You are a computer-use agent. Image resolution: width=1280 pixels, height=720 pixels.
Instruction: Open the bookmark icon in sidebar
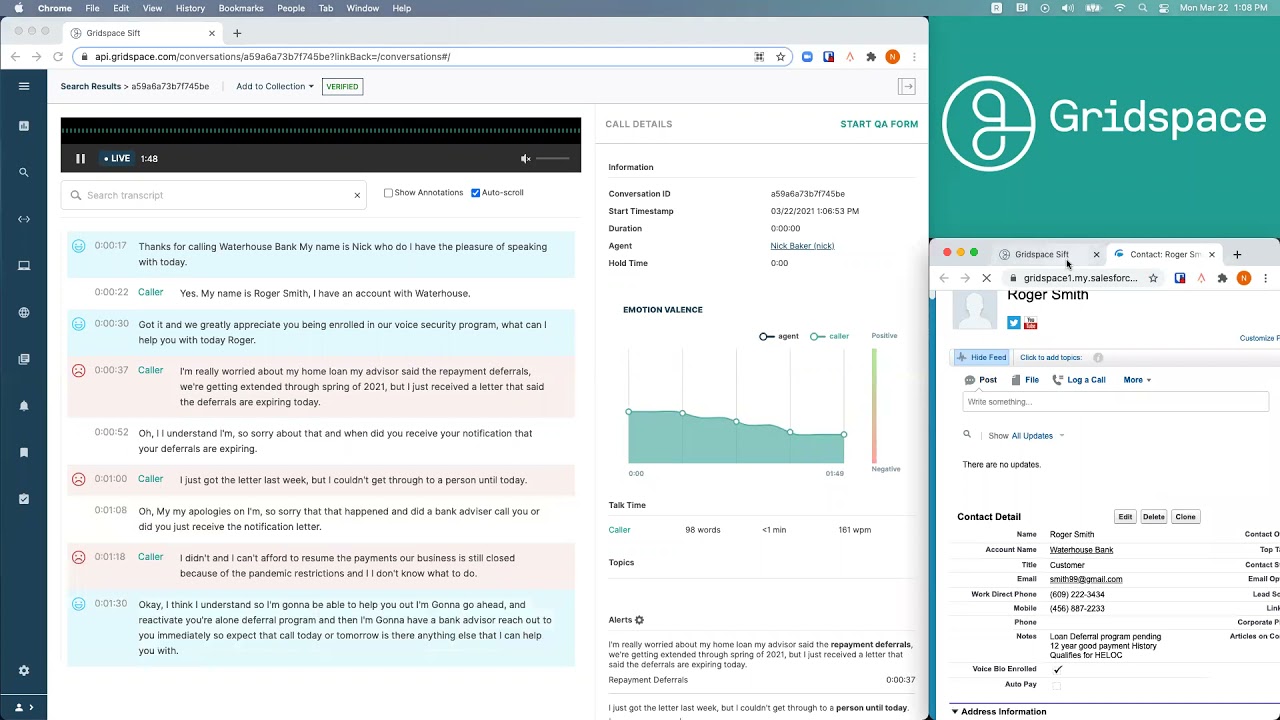click(24, 452)
